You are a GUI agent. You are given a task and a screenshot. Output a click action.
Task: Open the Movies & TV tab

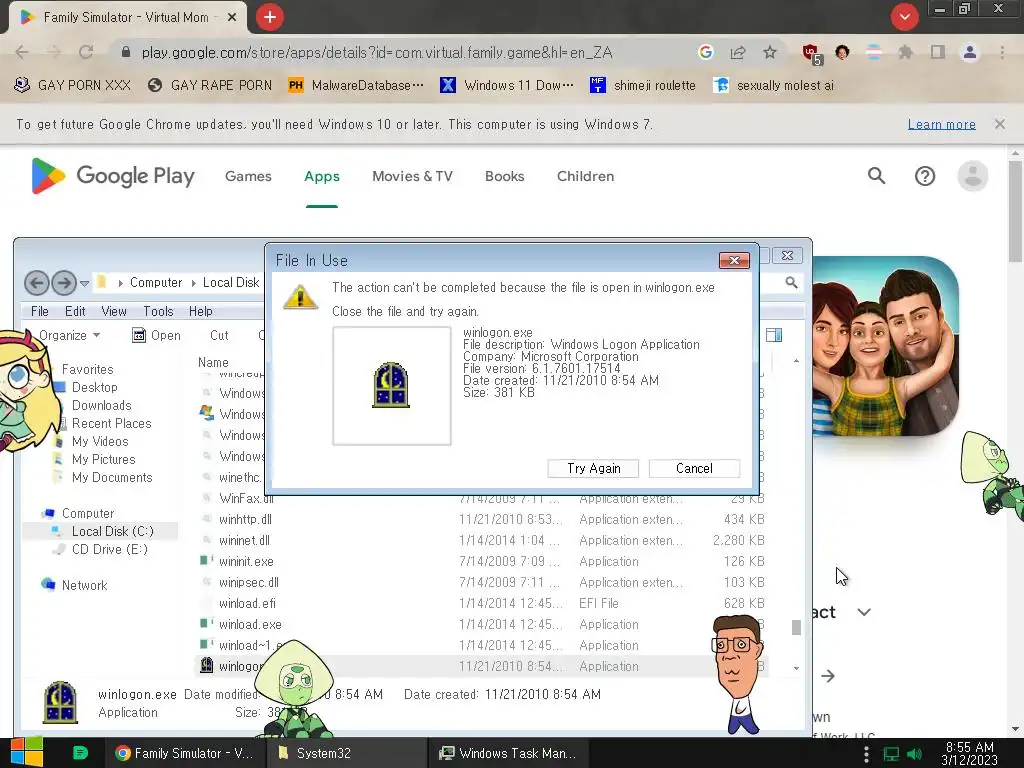pos(412,176)
